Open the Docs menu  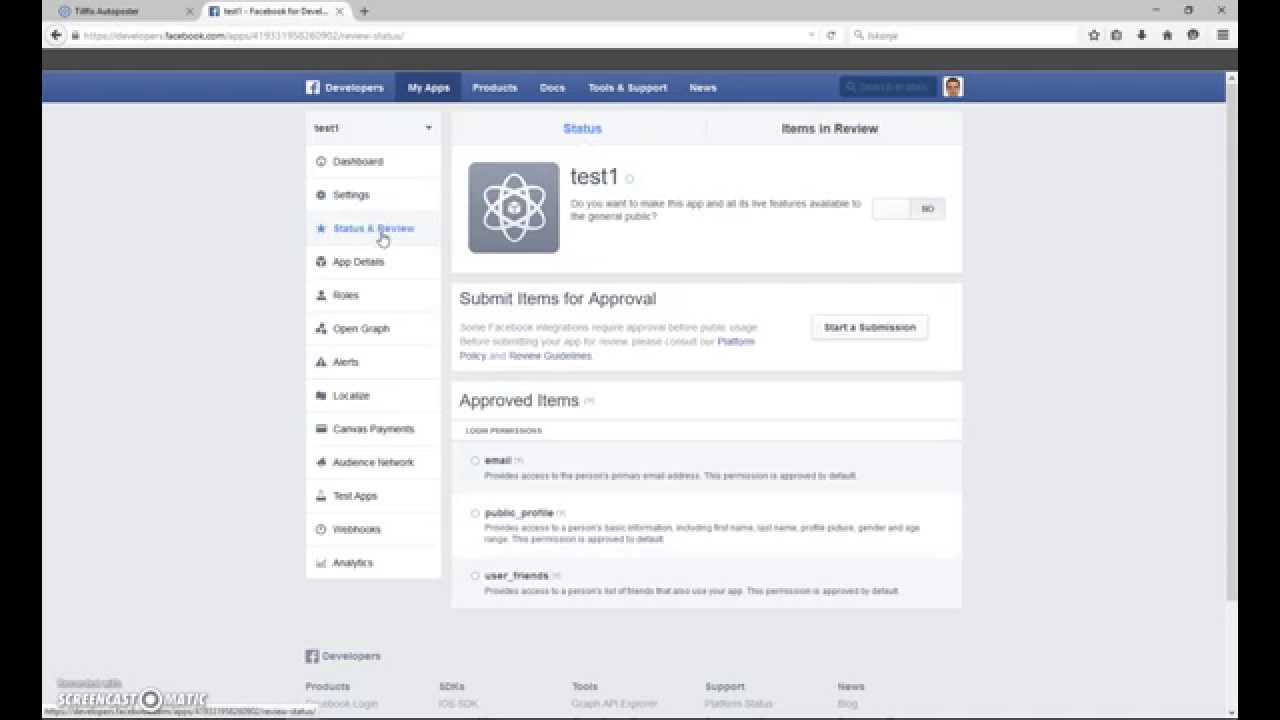552,88
